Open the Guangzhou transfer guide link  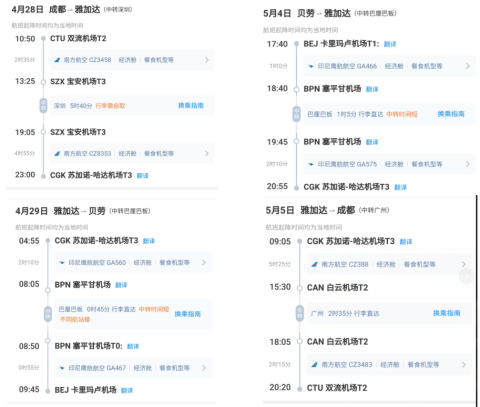(x=447, y=313)
